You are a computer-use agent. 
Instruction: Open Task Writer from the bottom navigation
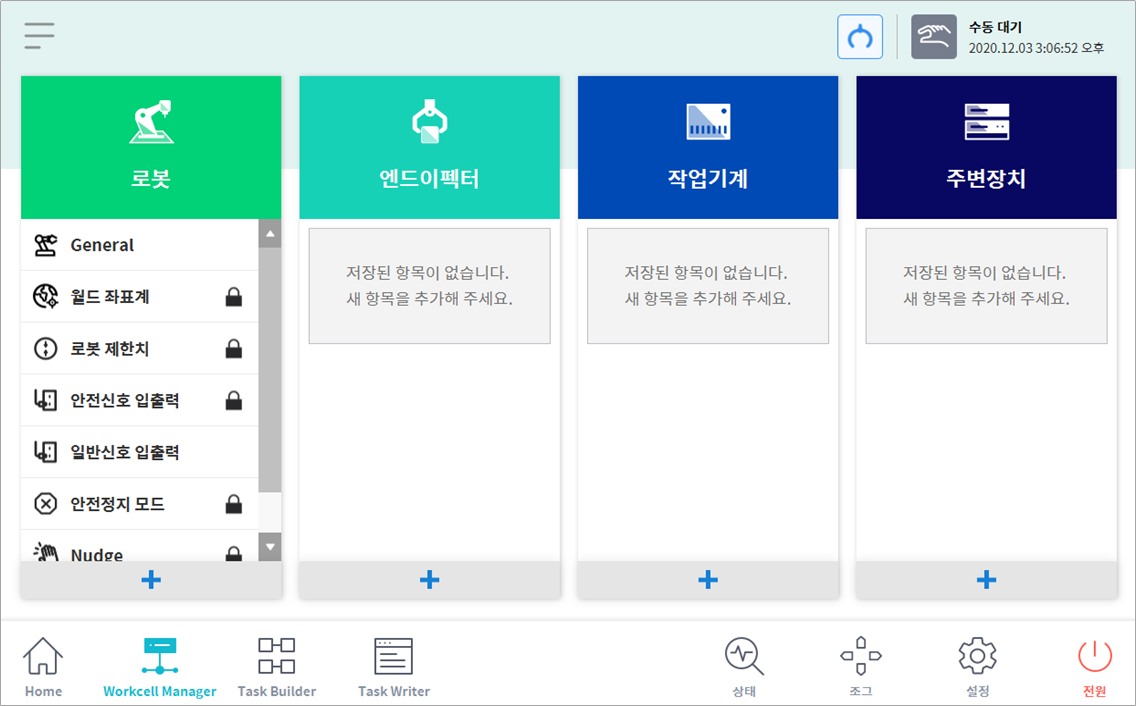(x=392, y=664)
